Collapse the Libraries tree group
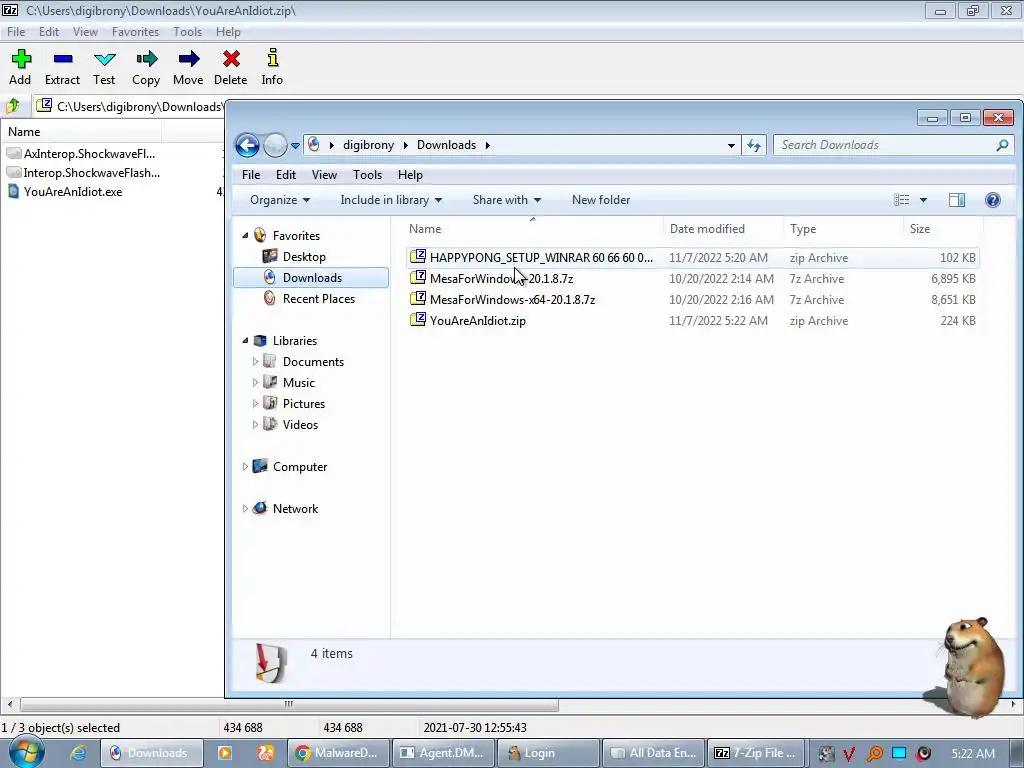The image size is (1024, 768). pyautogui.click(x=246, y=340)
